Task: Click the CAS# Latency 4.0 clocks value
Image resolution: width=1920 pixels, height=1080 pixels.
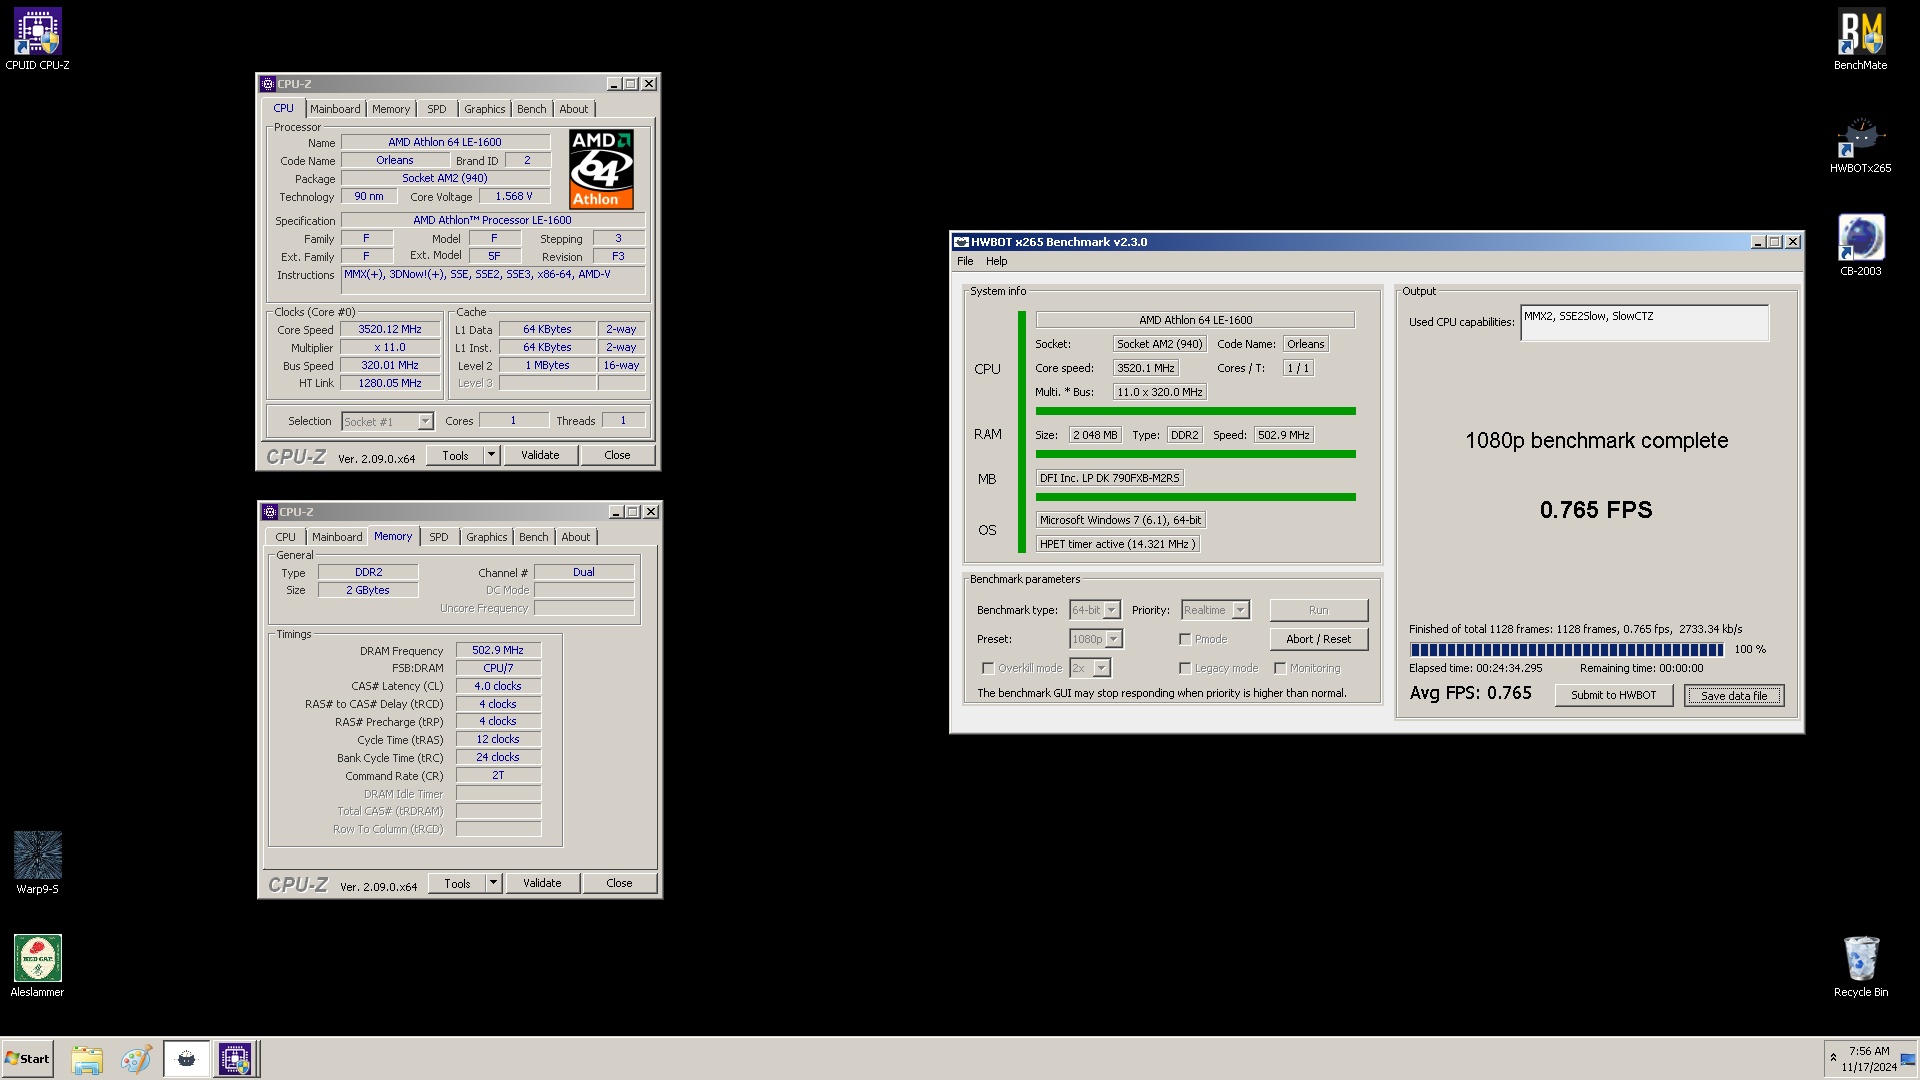Action: pos(498,687)
